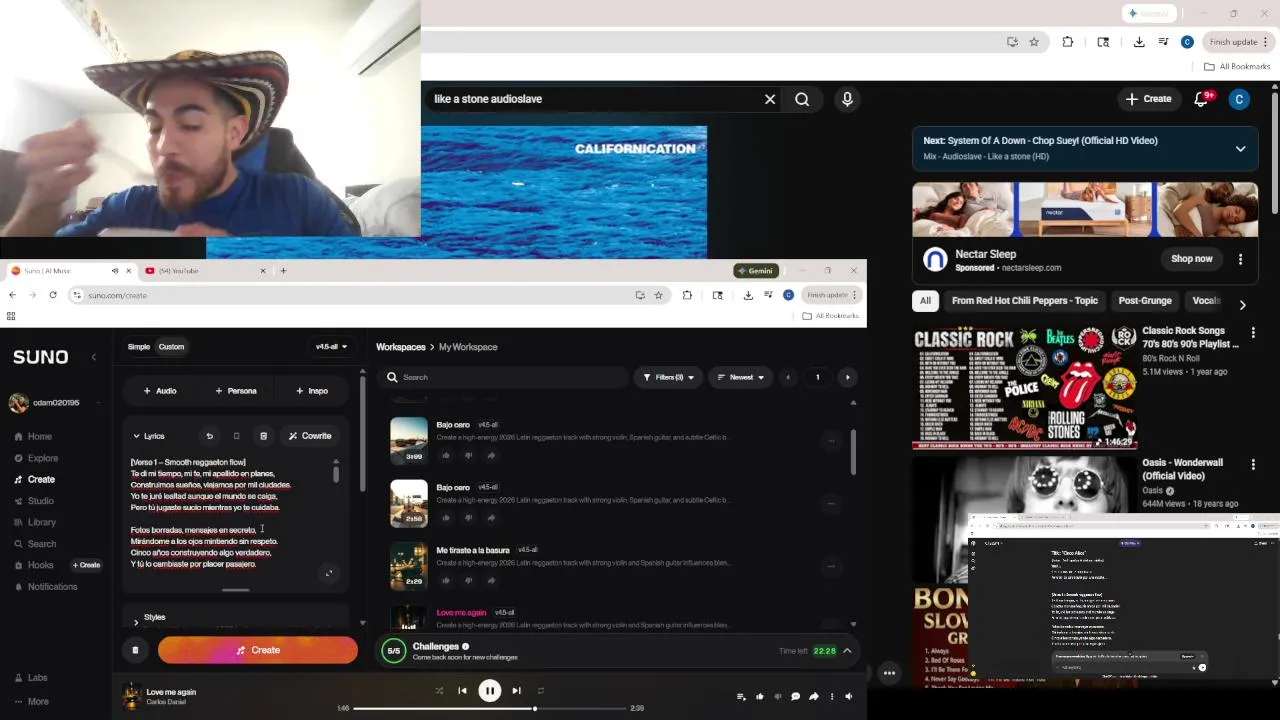Reload the suno.com page
This screenshot has width=1280, height=720.
[52, 295]
